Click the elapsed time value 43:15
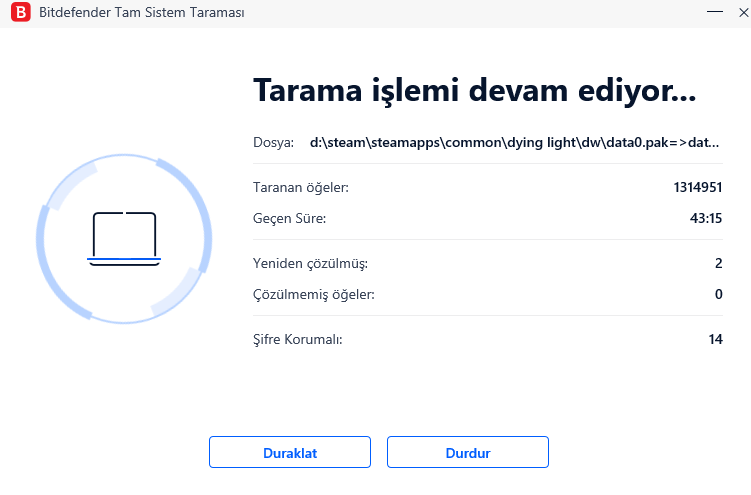The image size is (751, 495). tap(706, 218)
